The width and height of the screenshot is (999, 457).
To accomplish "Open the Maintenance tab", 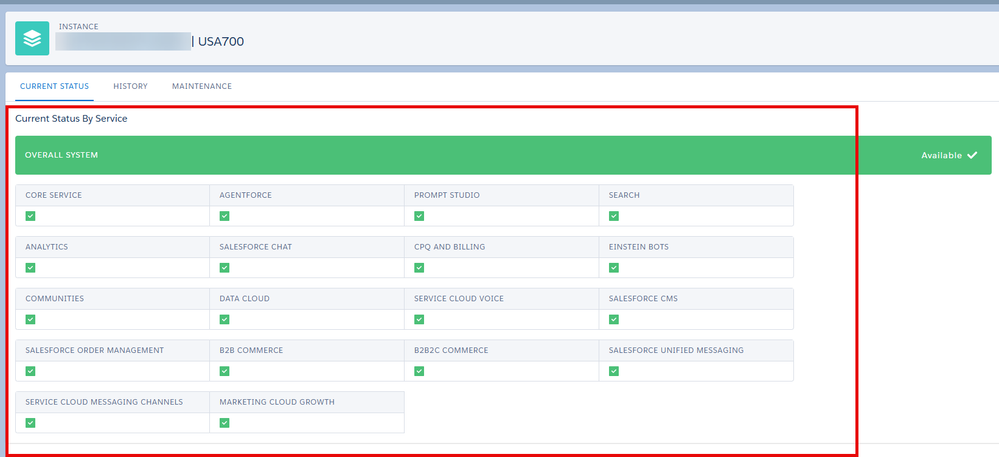I will tap(201, 86).
